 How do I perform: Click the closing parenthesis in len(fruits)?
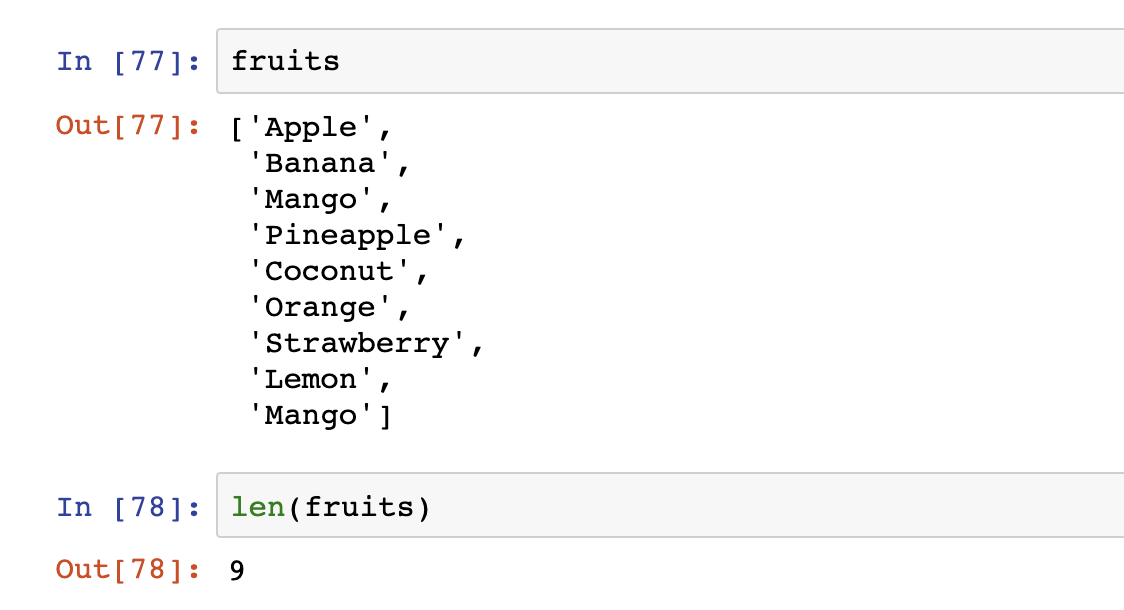[x=422, y=508]
